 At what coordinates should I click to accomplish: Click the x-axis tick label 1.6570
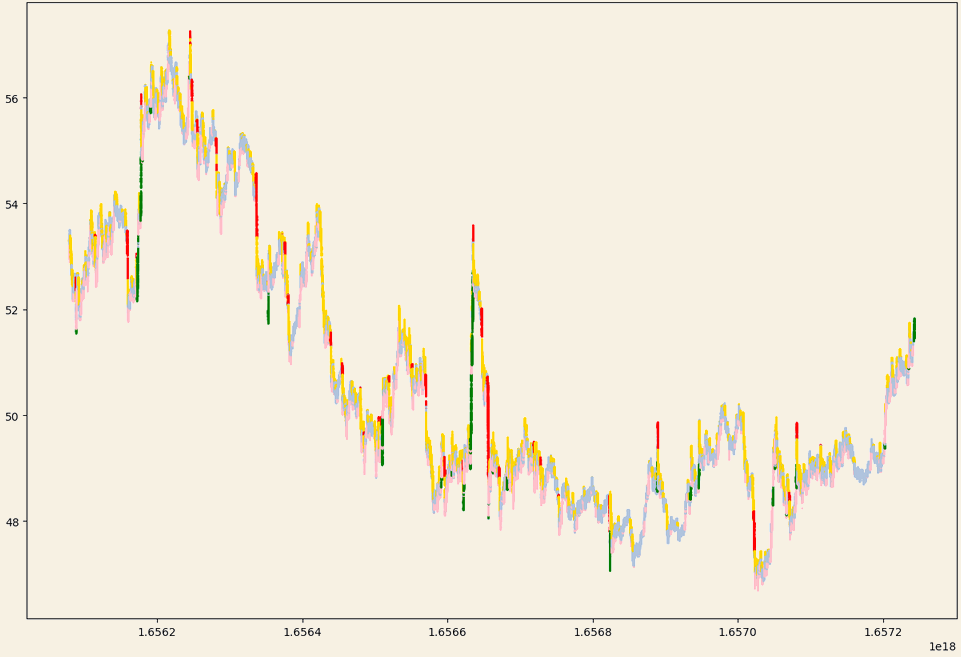[x=738, y=632]
